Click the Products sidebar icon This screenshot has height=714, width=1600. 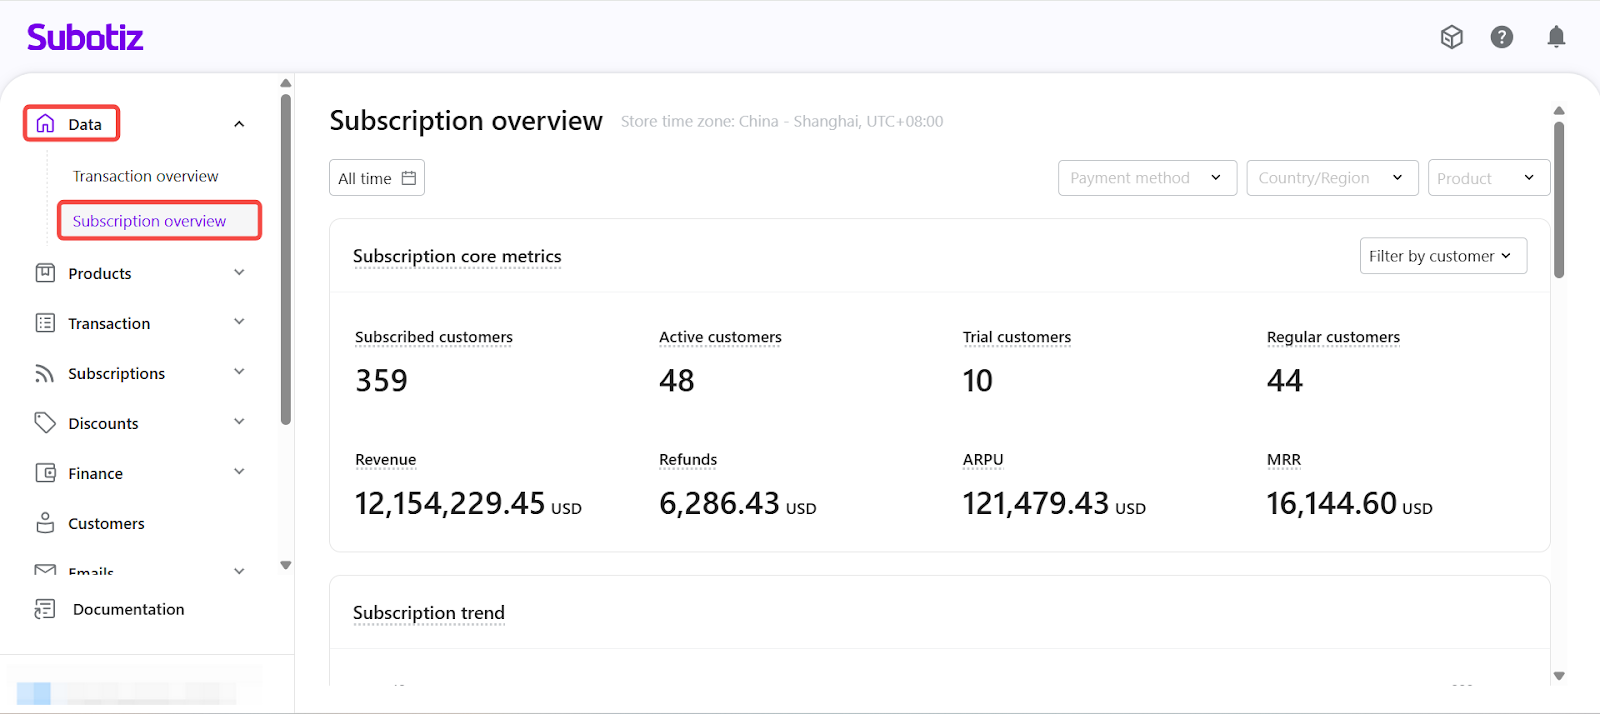click(45, 273)
